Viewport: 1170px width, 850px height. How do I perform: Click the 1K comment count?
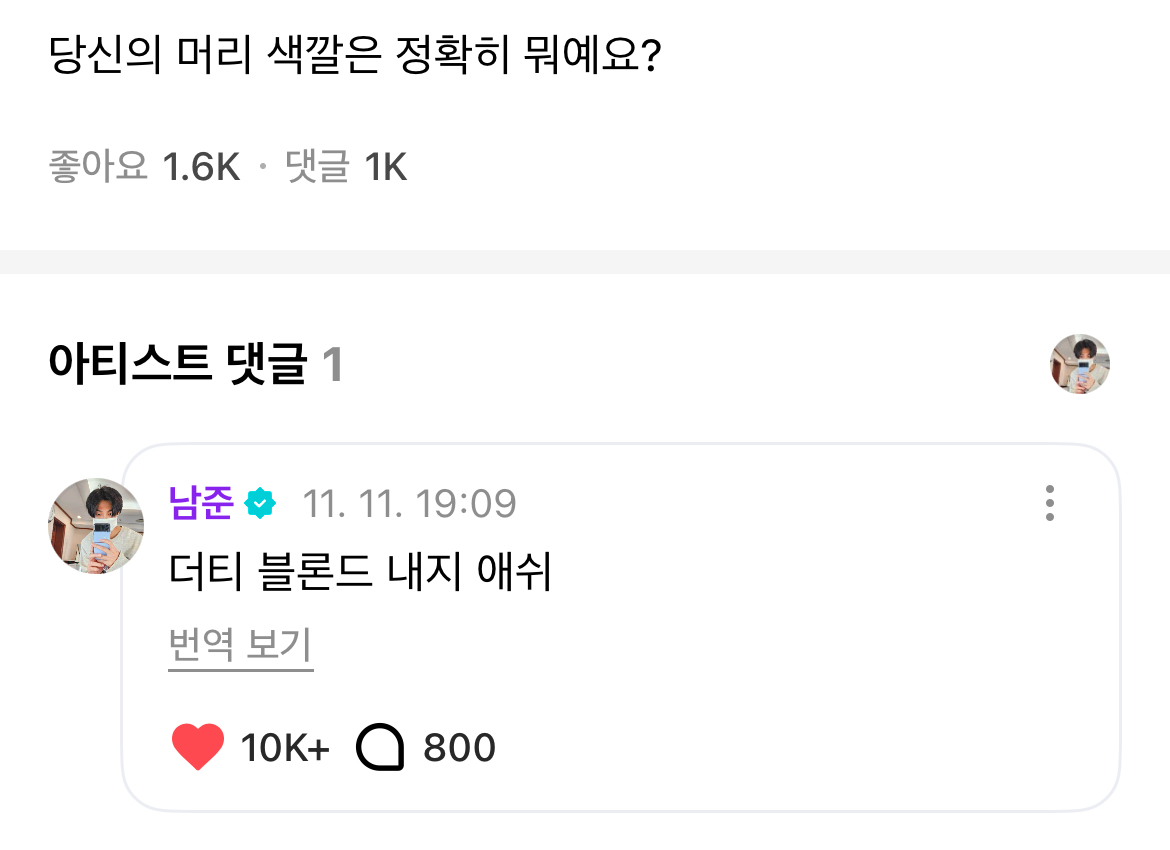[x=385, y=167]
